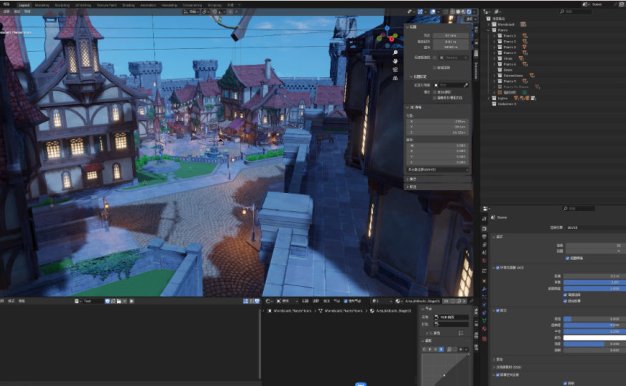Collapse the Sampling section in Render properties
Viewport: 626px width, 386px height.
pyautogui.click(x=495, y=237)
